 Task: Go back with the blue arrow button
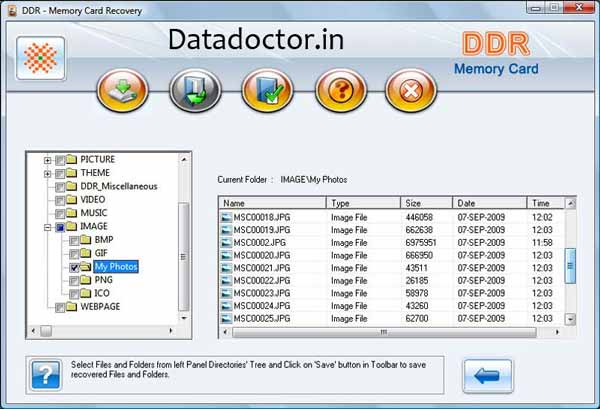[488, 376]
